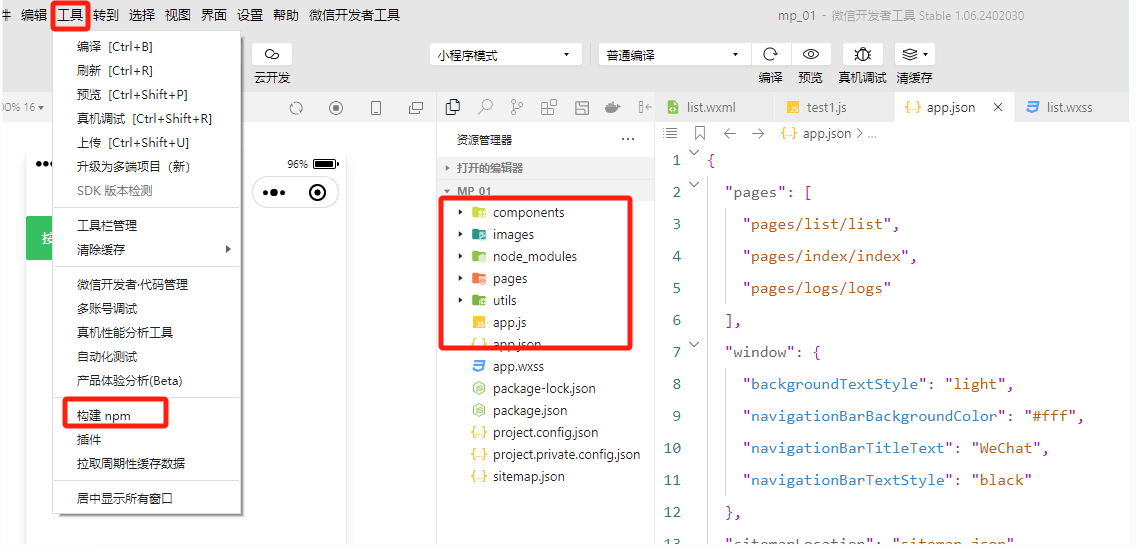The width and height of the screenshot is (1137, 546).
Task: Choose 编译 [Ctrl+B] from the menu
Action: (x=146, y=47)
